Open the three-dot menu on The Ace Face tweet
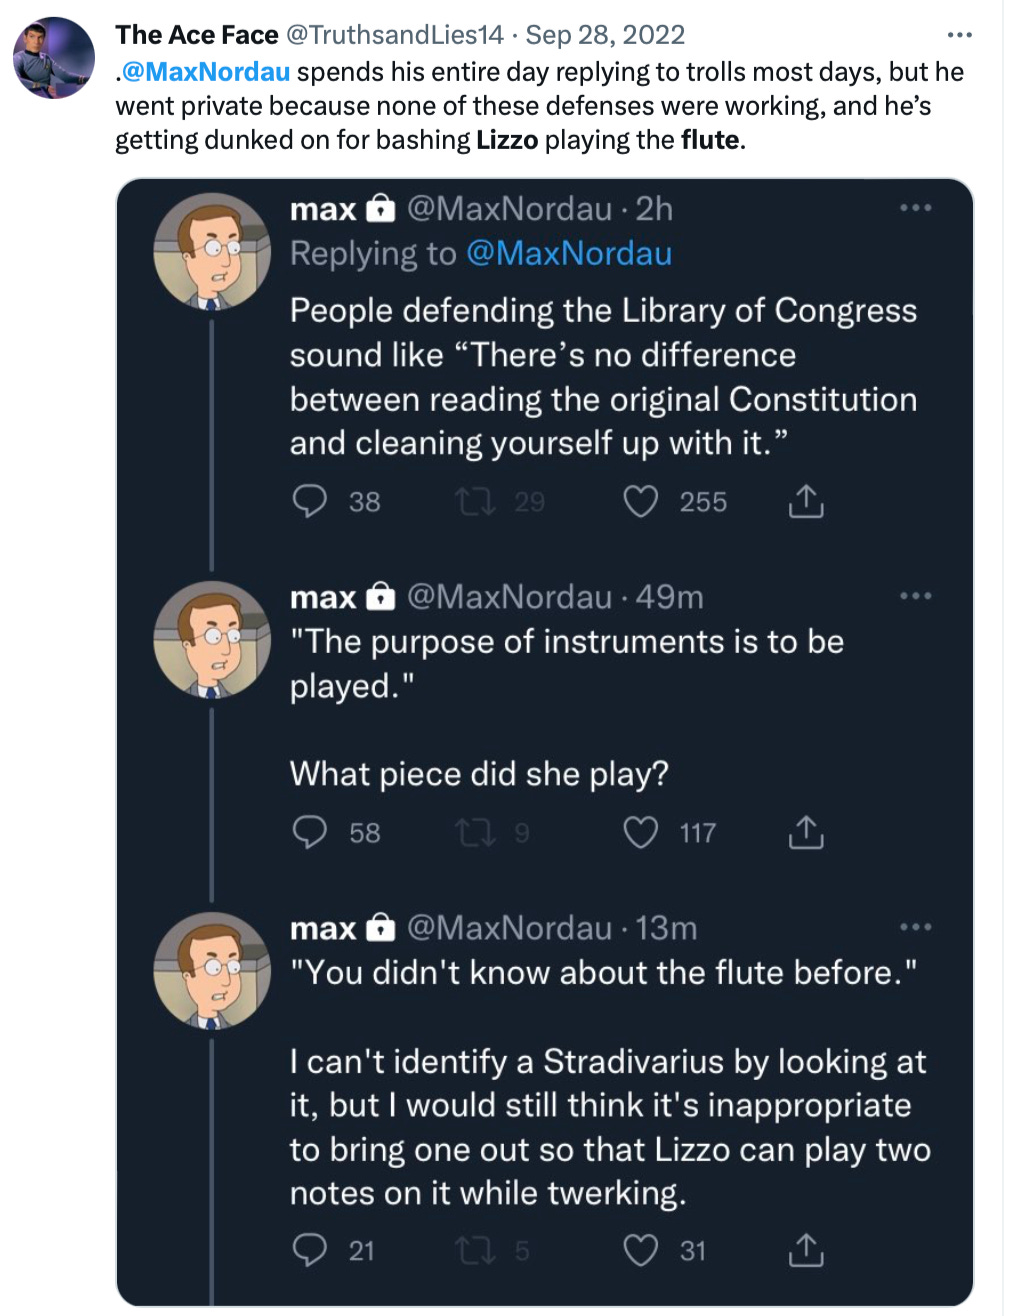This screenshot has width=1012, height=1316. (x=959, y=35)
